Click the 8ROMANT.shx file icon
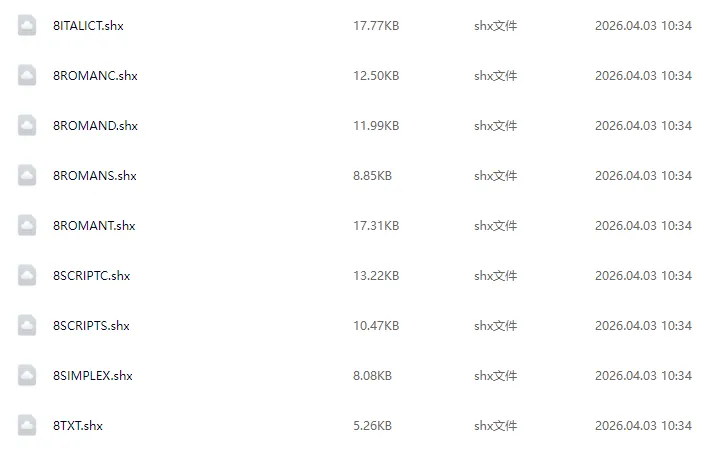This screenshot has height=450, width=706. 27,226
